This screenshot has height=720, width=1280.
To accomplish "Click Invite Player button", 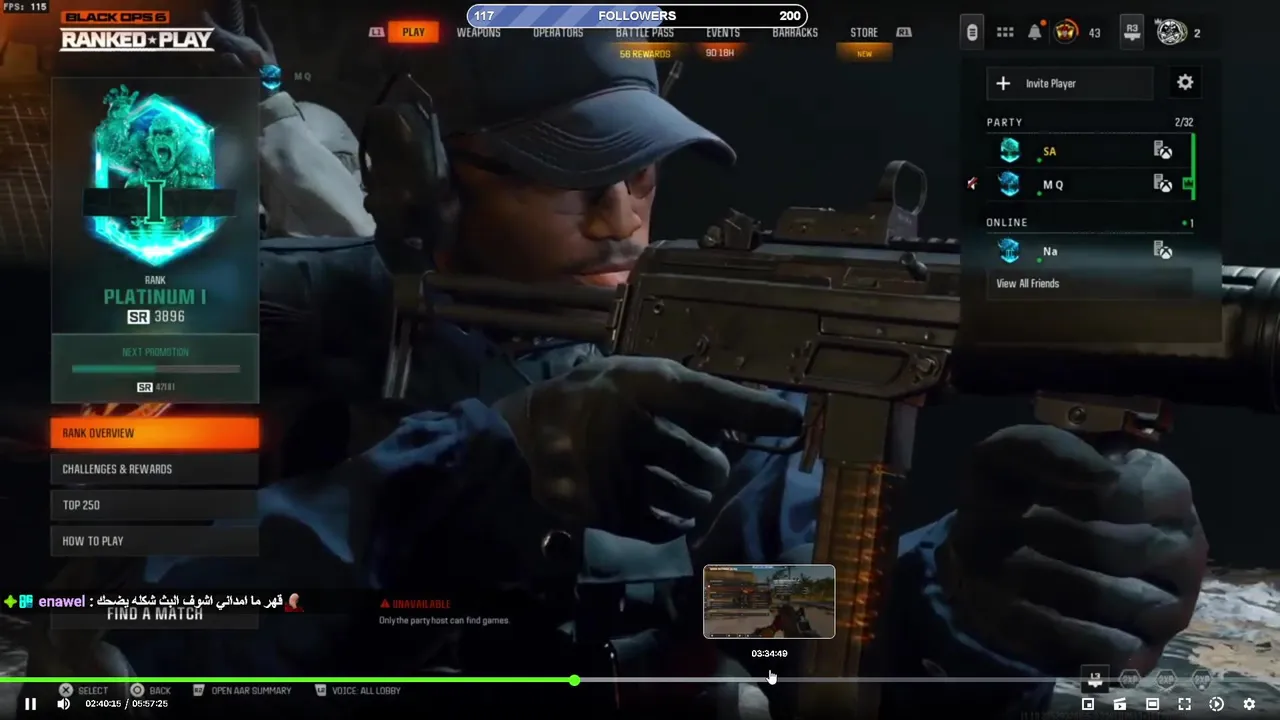I will pyautogui.click(x=1070, y=84).
